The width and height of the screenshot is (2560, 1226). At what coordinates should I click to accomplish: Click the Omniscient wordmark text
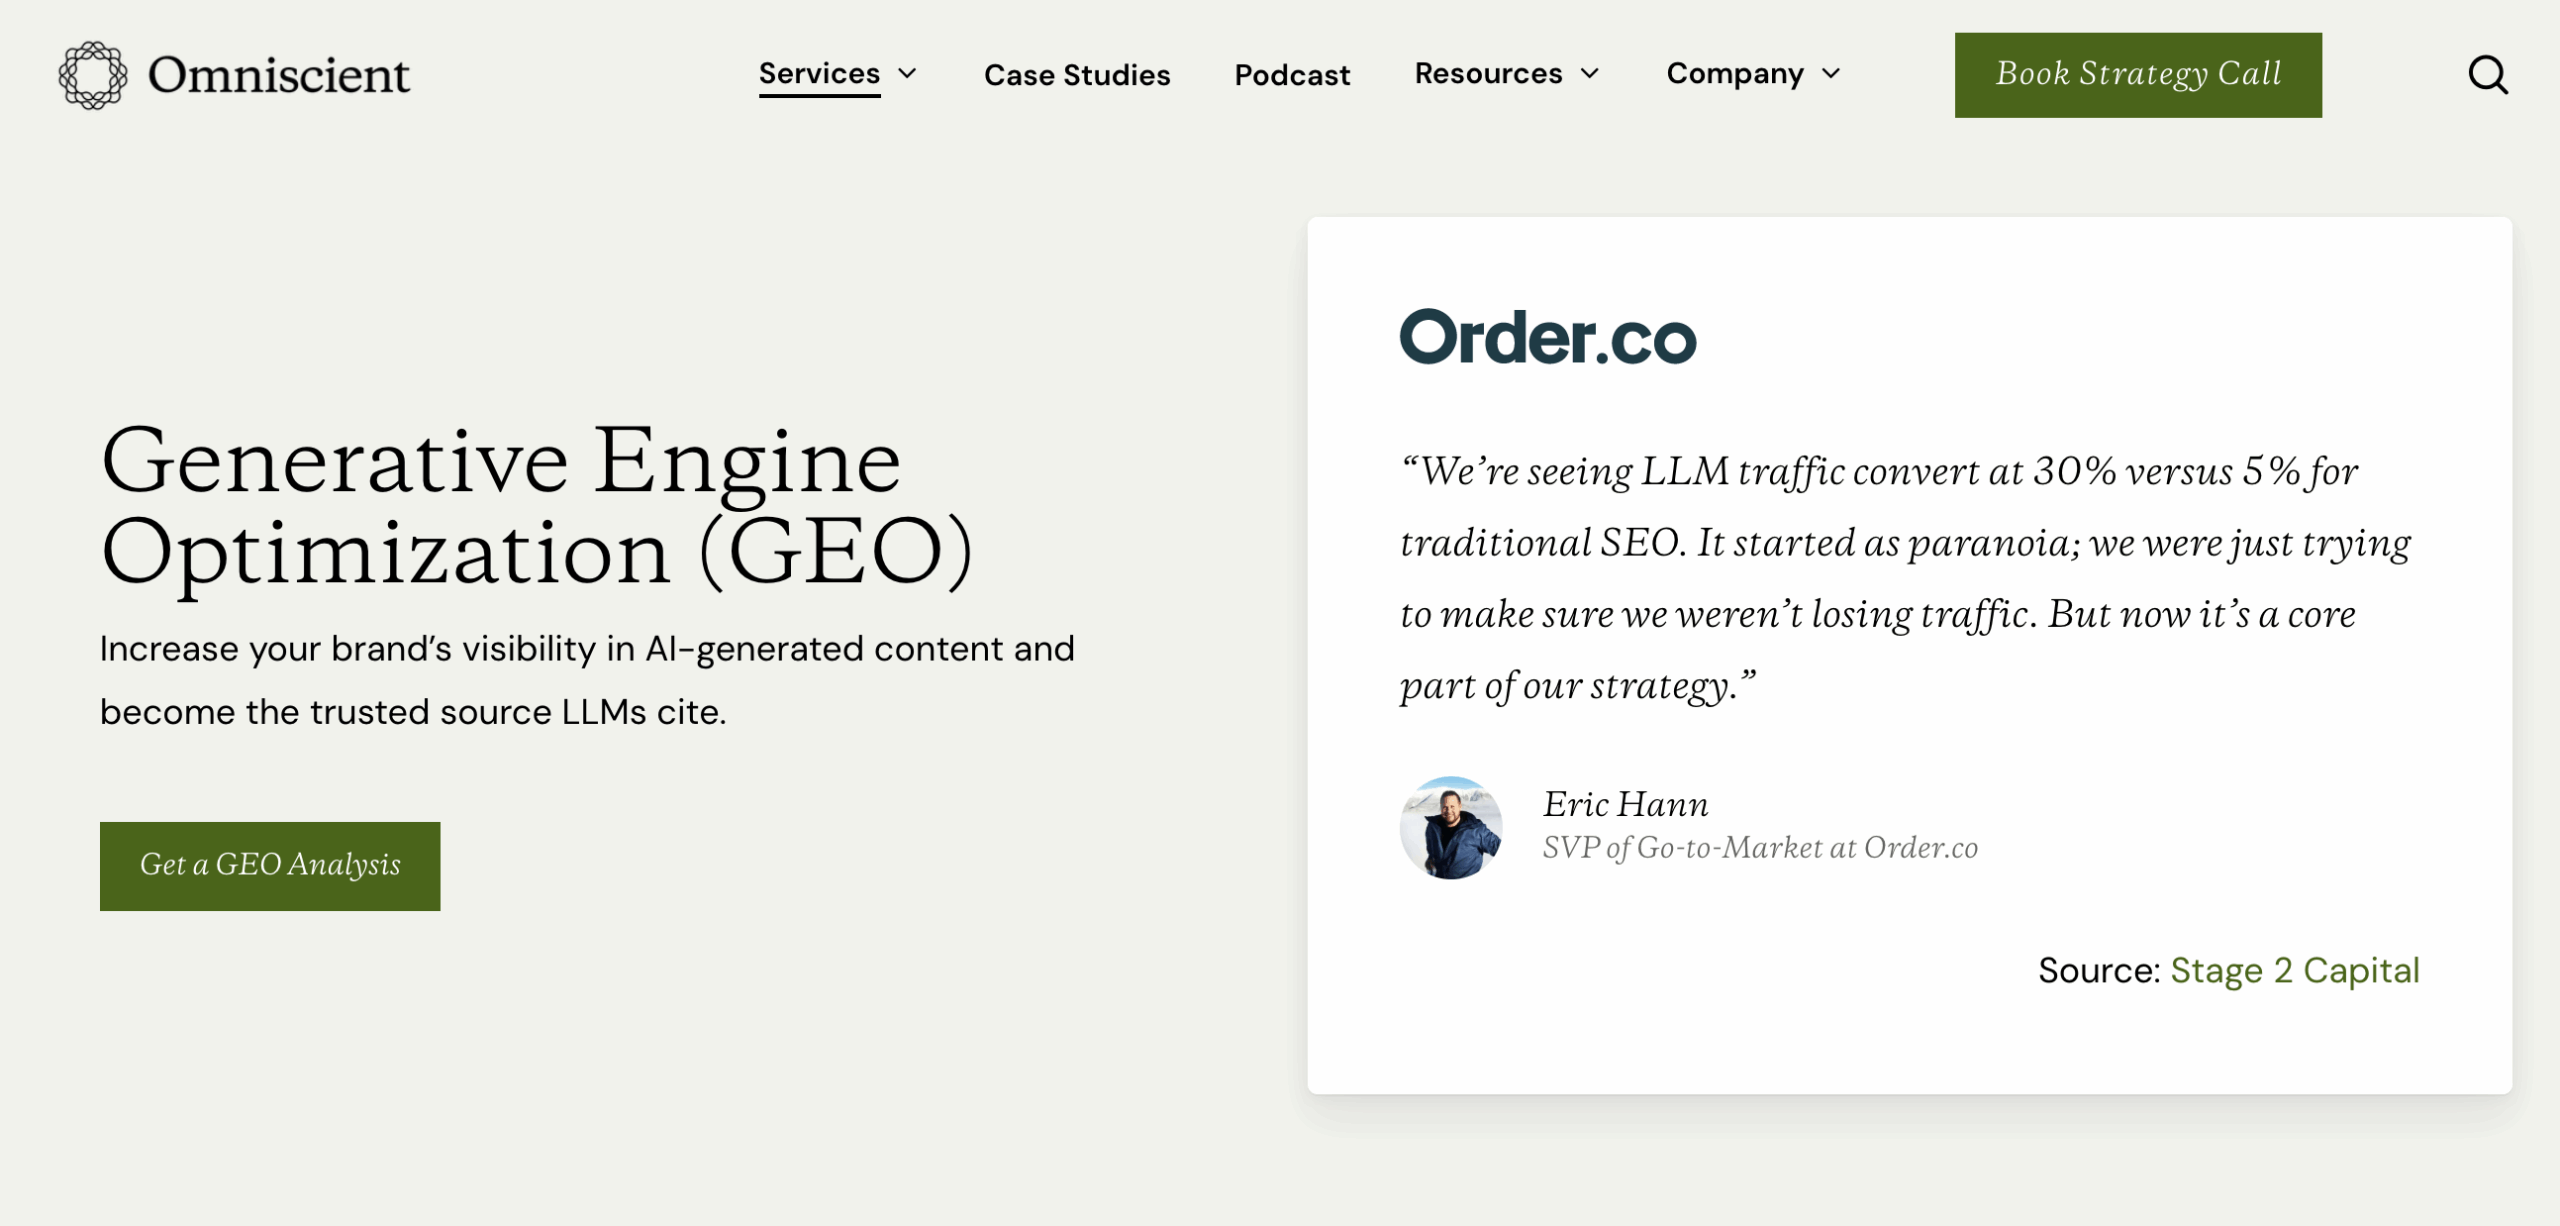click(x=279, y=75)
